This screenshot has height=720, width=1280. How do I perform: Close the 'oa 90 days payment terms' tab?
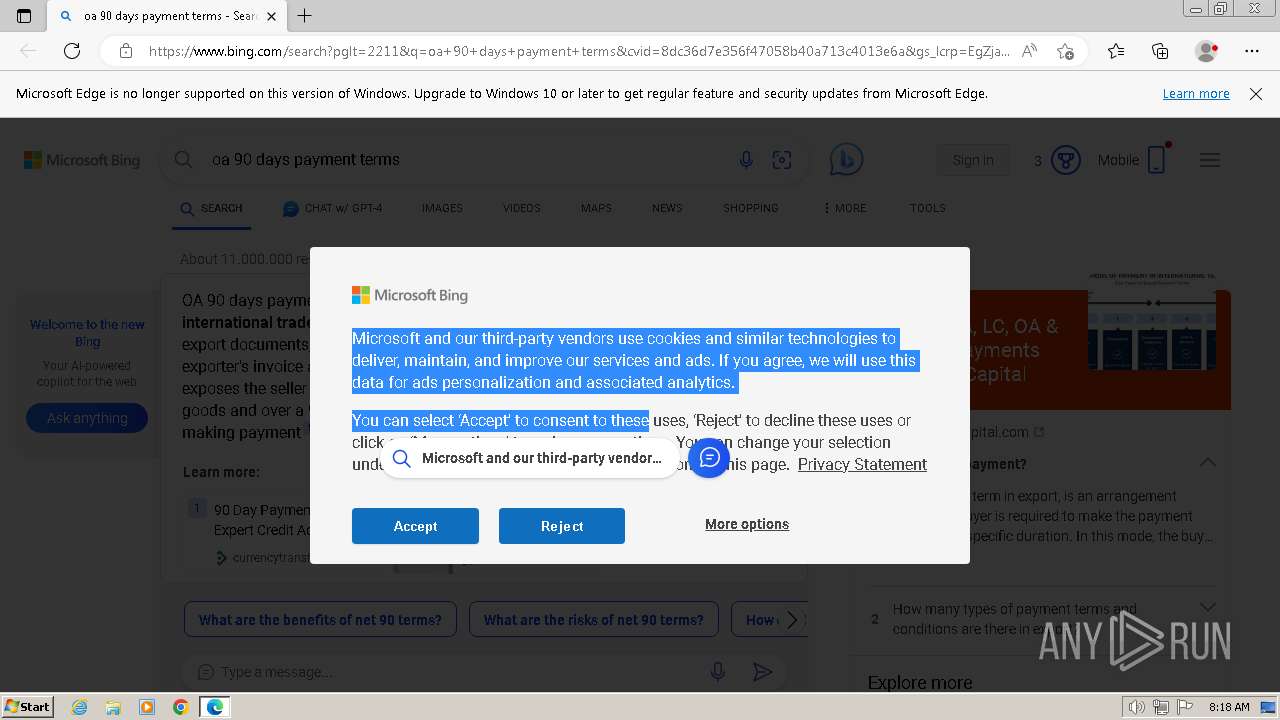271,16
